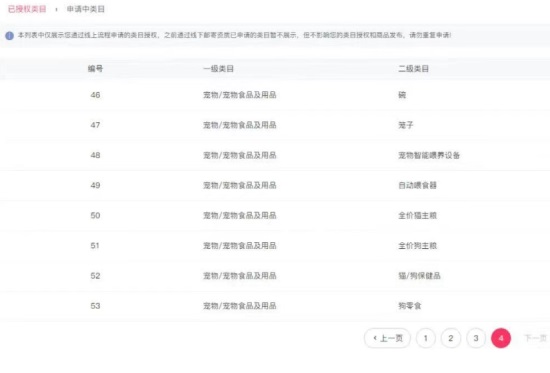550x373 pixels.
Task: Open page 3 of the list
Action: pos(476,338)
